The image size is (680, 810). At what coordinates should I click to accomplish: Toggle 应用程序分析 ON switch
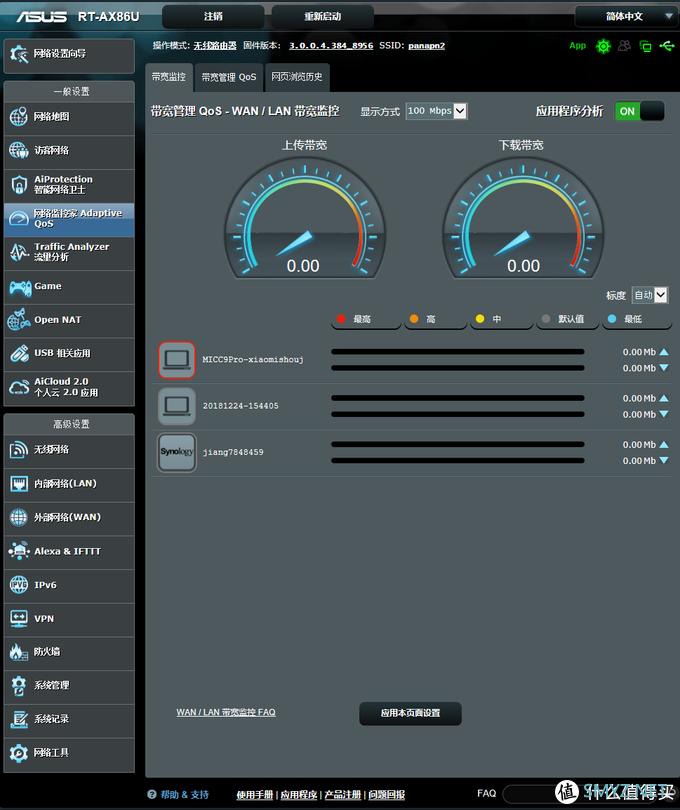point(640,111)
